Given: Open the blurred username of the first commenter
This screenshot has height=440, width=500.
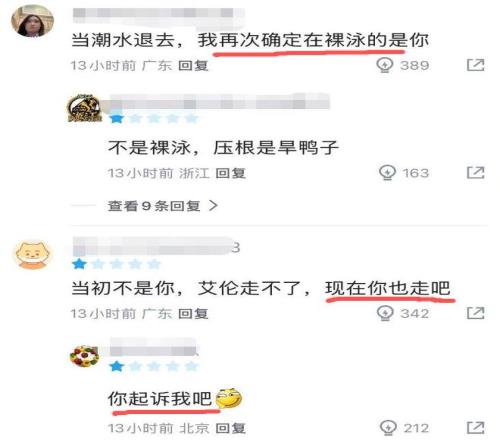Looking at the screenshot, I should tap(158, 15).
